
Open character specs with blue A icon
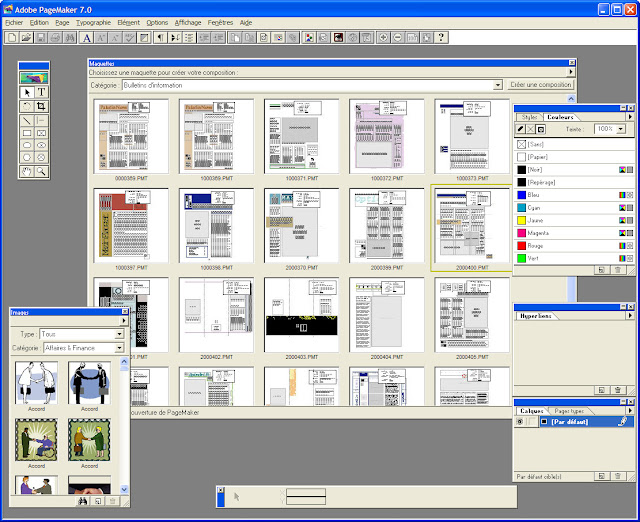(x=87, y=38)
